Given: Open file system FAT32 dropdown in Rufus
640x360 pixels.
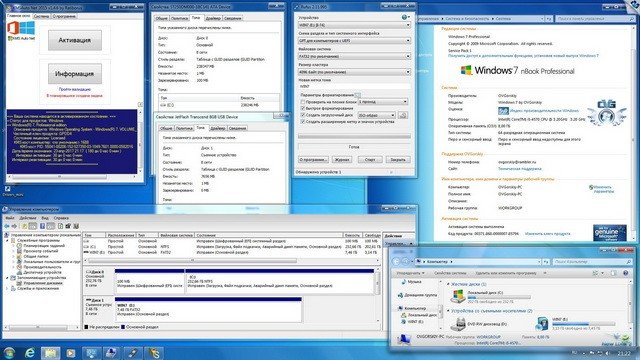Looking at the screenshot, I should [x=354, y=56].
